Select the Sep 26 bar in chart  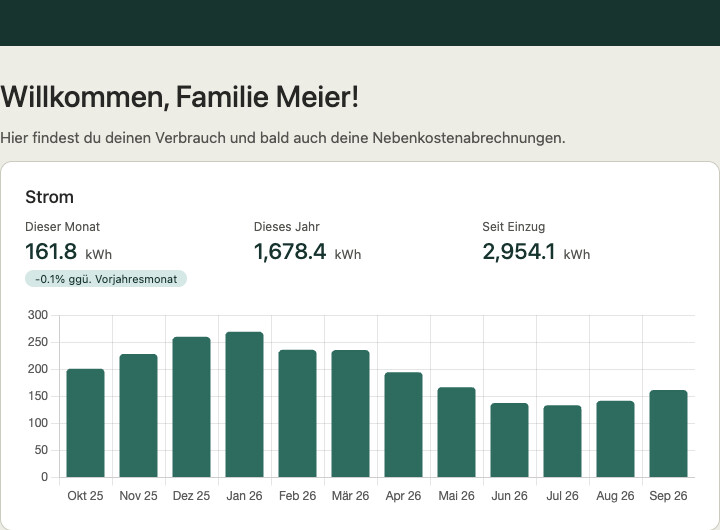tap(669, 434)
